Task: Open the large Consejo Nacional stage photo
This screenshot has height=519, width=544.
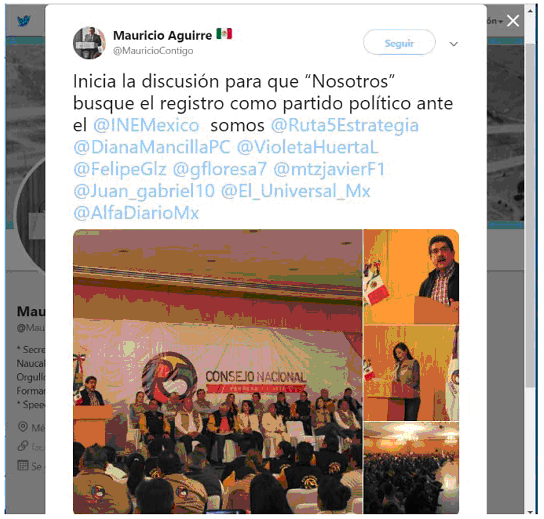Action: click(x=218, y=371)
